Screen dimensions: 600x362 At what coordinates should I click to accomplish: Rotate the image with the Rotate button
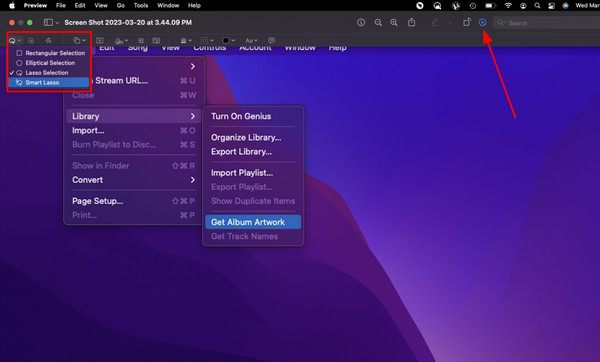point(466,23)
